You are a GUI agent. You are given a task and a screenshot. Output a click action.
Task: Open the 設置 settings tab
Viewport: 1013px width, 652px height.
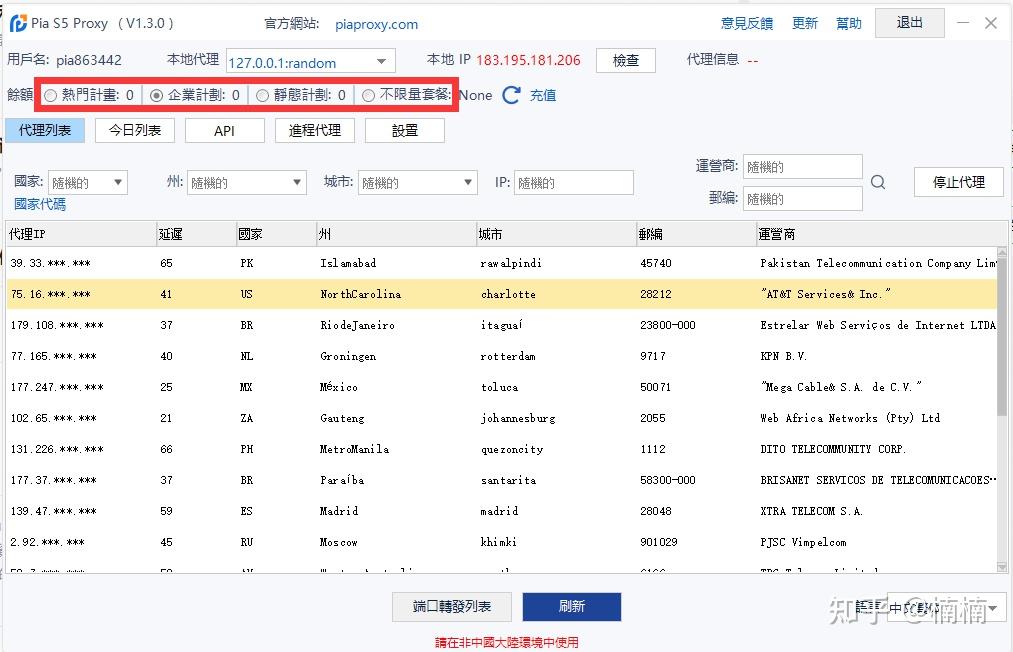tap(405, 130)
